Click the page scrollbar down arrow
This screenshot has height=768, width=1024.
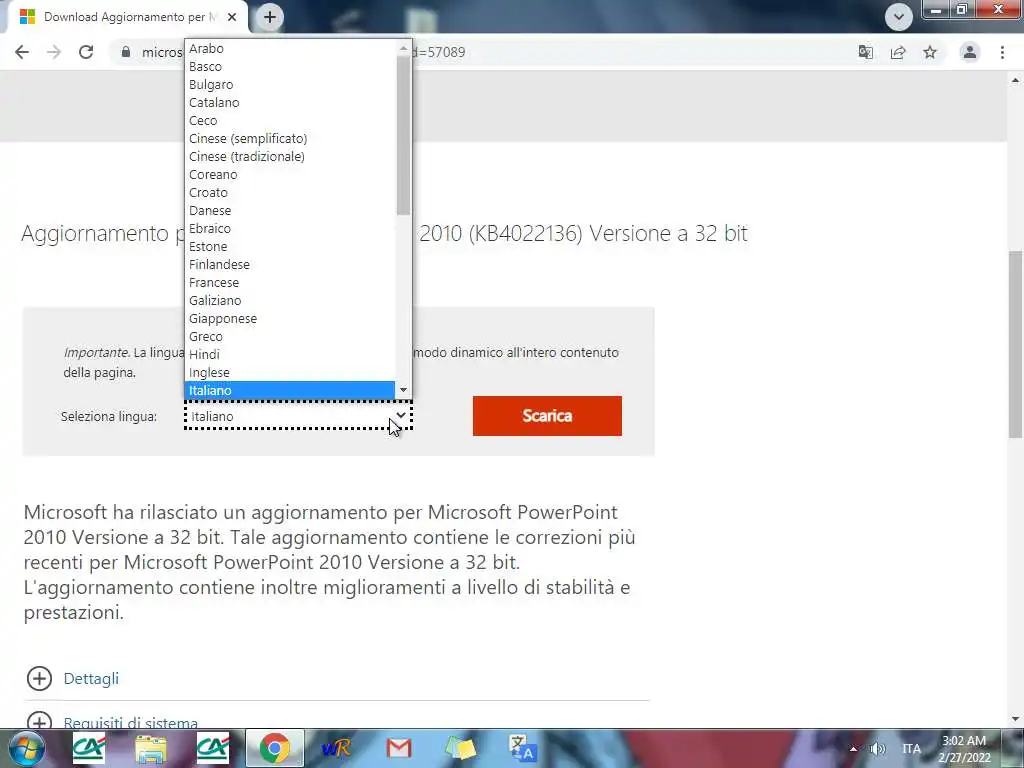tap(1016, 719)
